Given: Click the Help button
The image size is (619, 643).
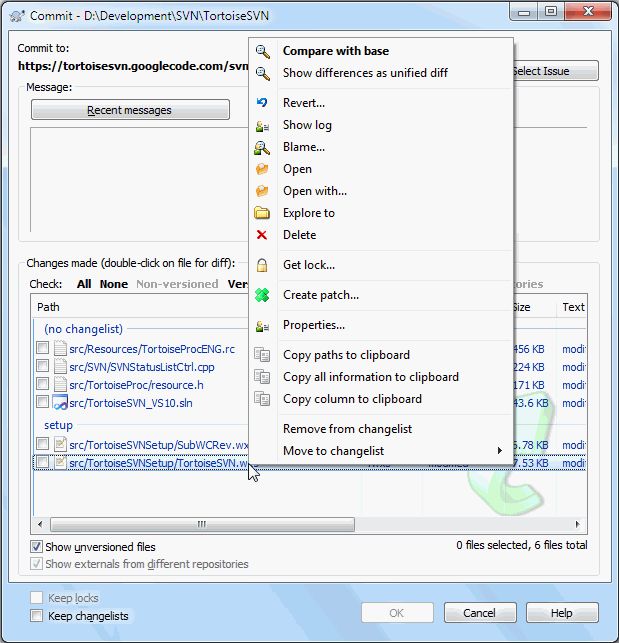Looking at the screenshot, I should 562,613.
